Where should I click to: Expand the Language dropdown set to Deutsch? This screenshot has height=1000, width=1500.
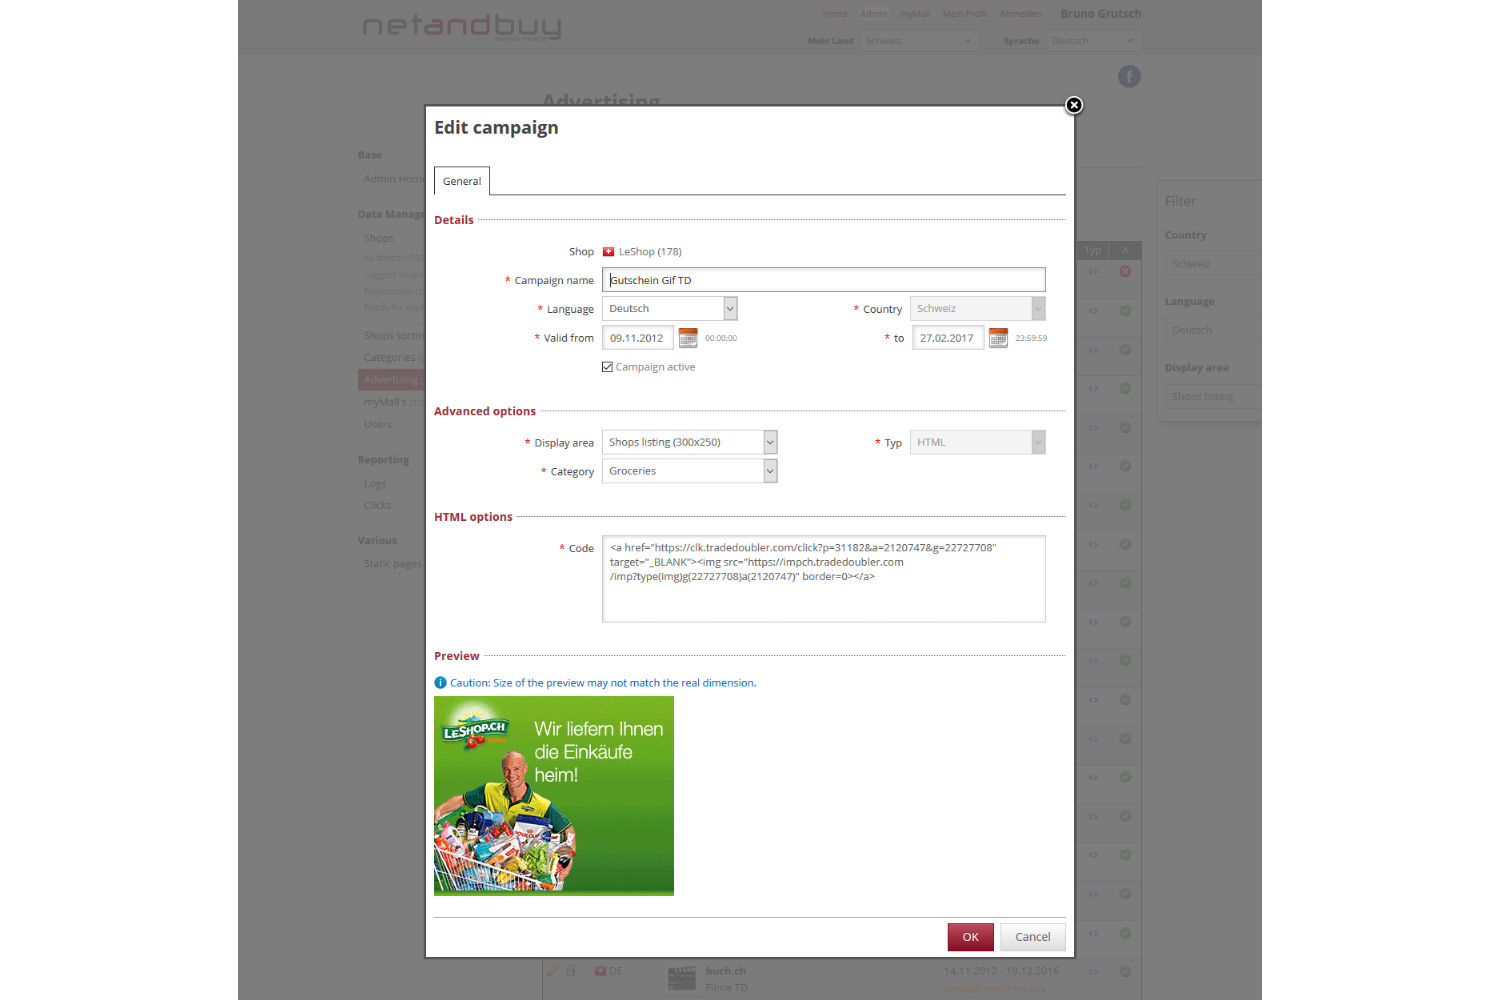(730, 309)
